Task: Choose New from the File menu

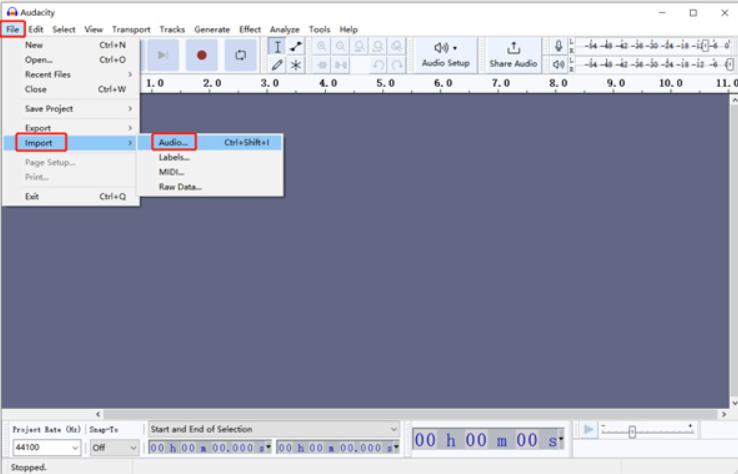Action: click(x=71, y=45)
